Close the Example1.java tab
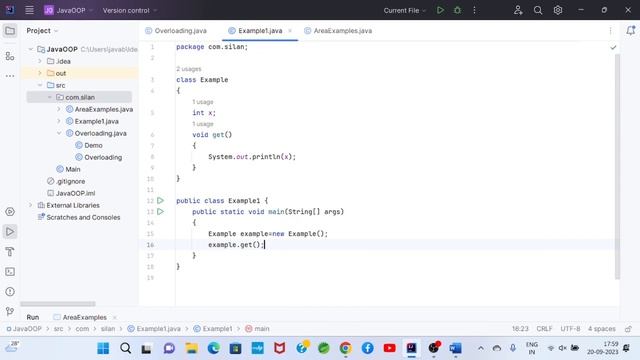The width and height of the screenshot is (640, 360). [290, 31]
